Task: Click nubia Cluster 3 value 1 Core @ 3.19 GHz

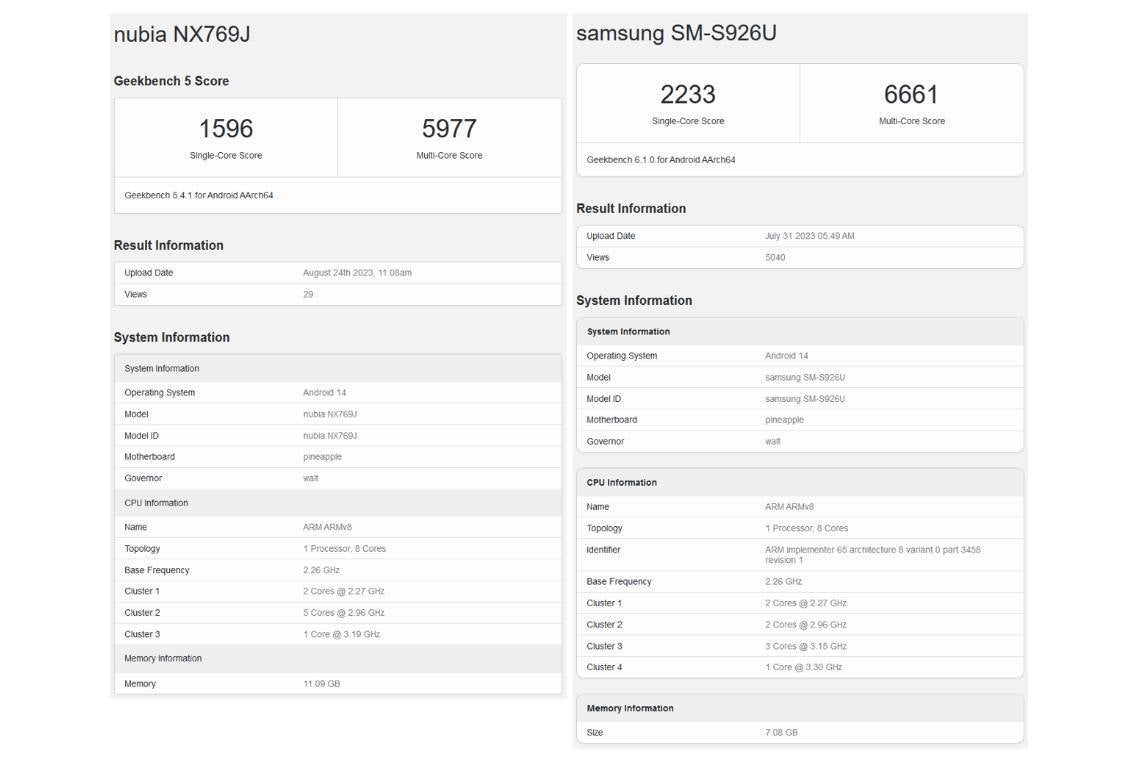Action: pyautogui.click(x=342, y=634)
